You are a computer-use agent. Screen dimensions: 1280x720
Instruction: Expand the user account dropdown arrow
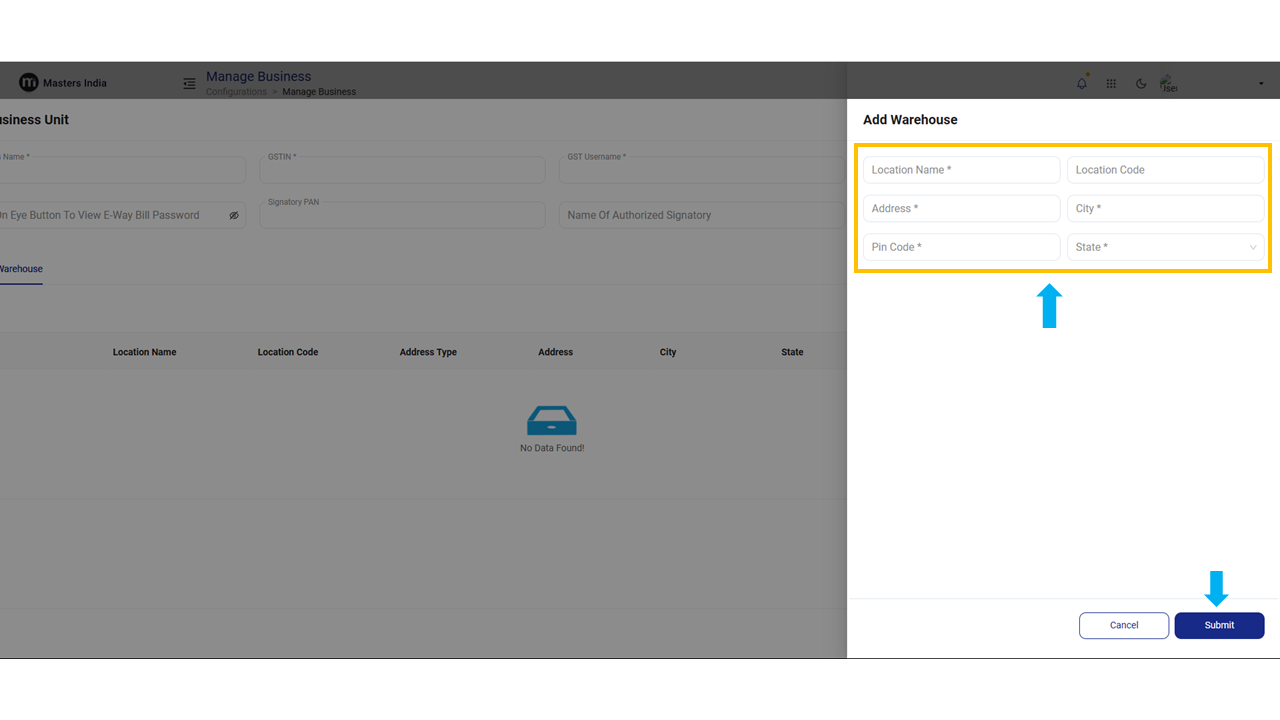tap(1261, 84)
